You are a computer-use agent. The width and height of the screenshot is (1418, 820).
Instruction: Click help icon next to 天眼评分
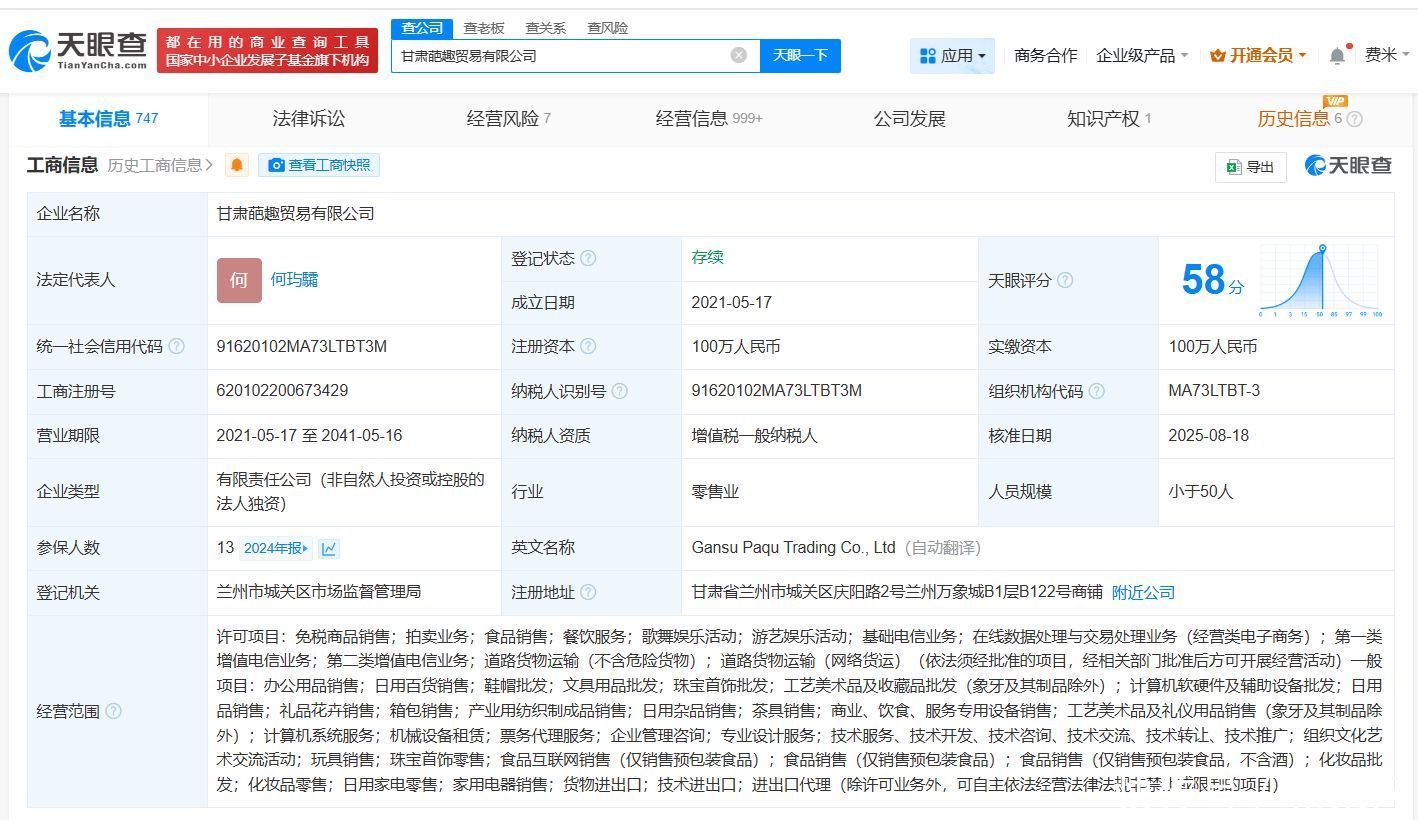point(1065,280)
